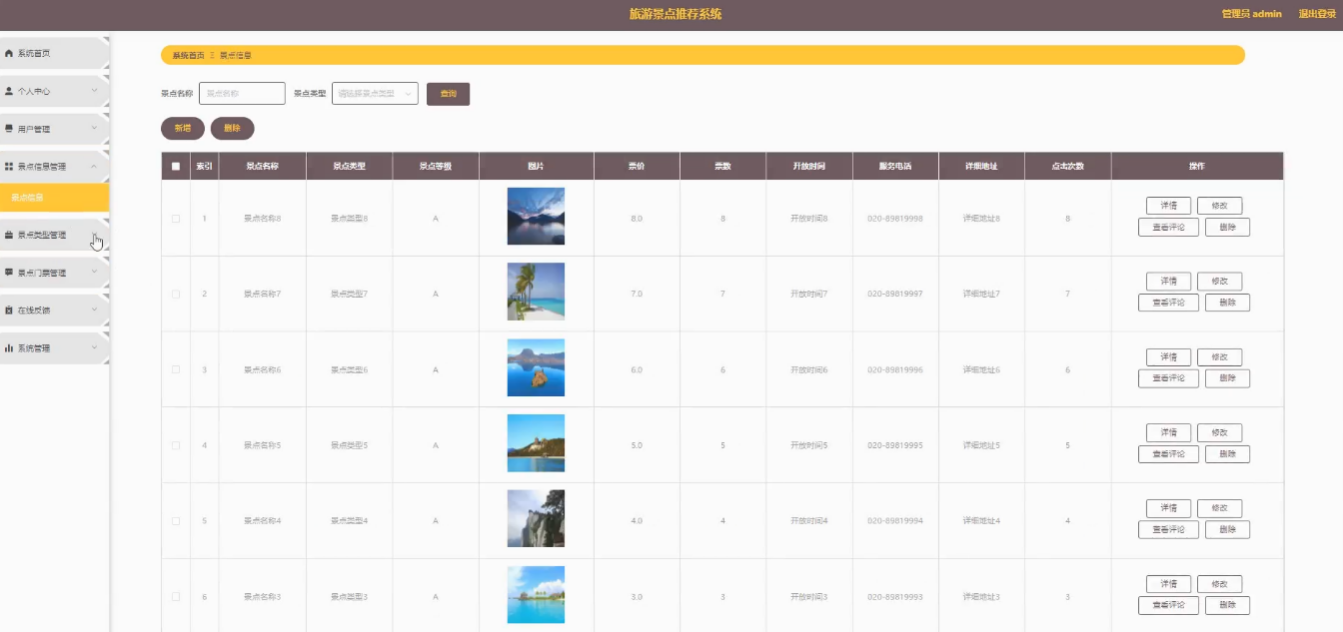Open 详情 for row 景点名称3
1343x632 pixels.
point(1168,584)
